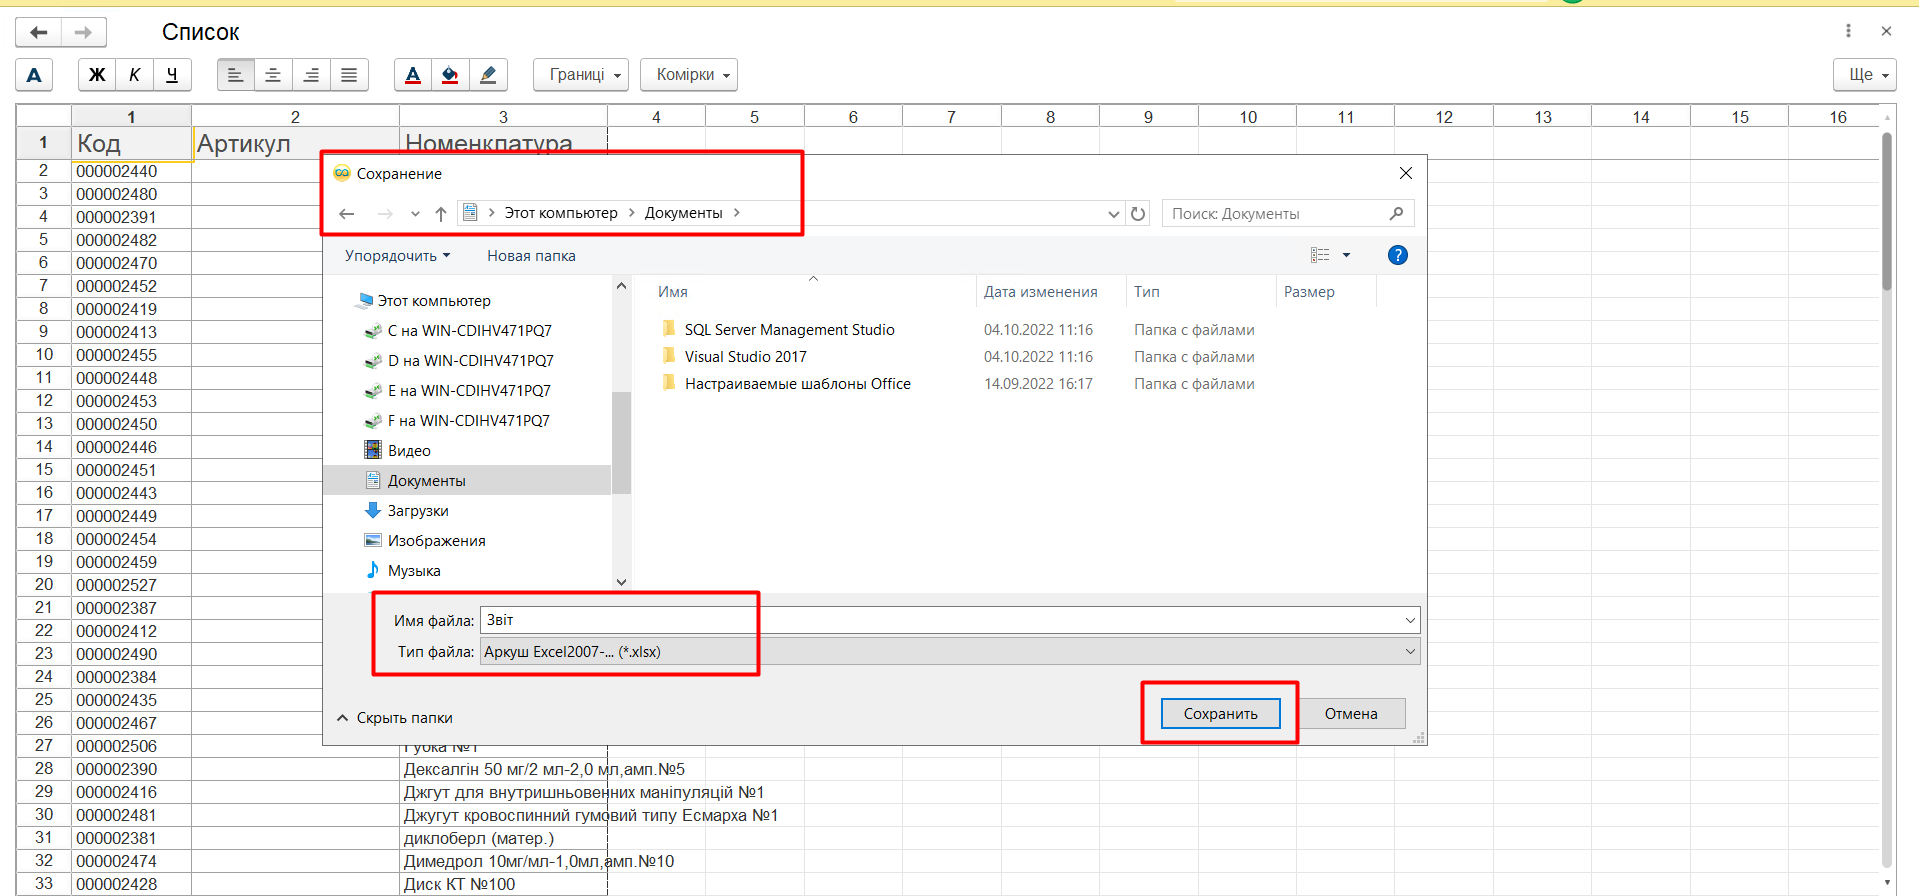Click the Имя файла input field
The height and width of the screenshot is (896, 1919).
[940, 620]
